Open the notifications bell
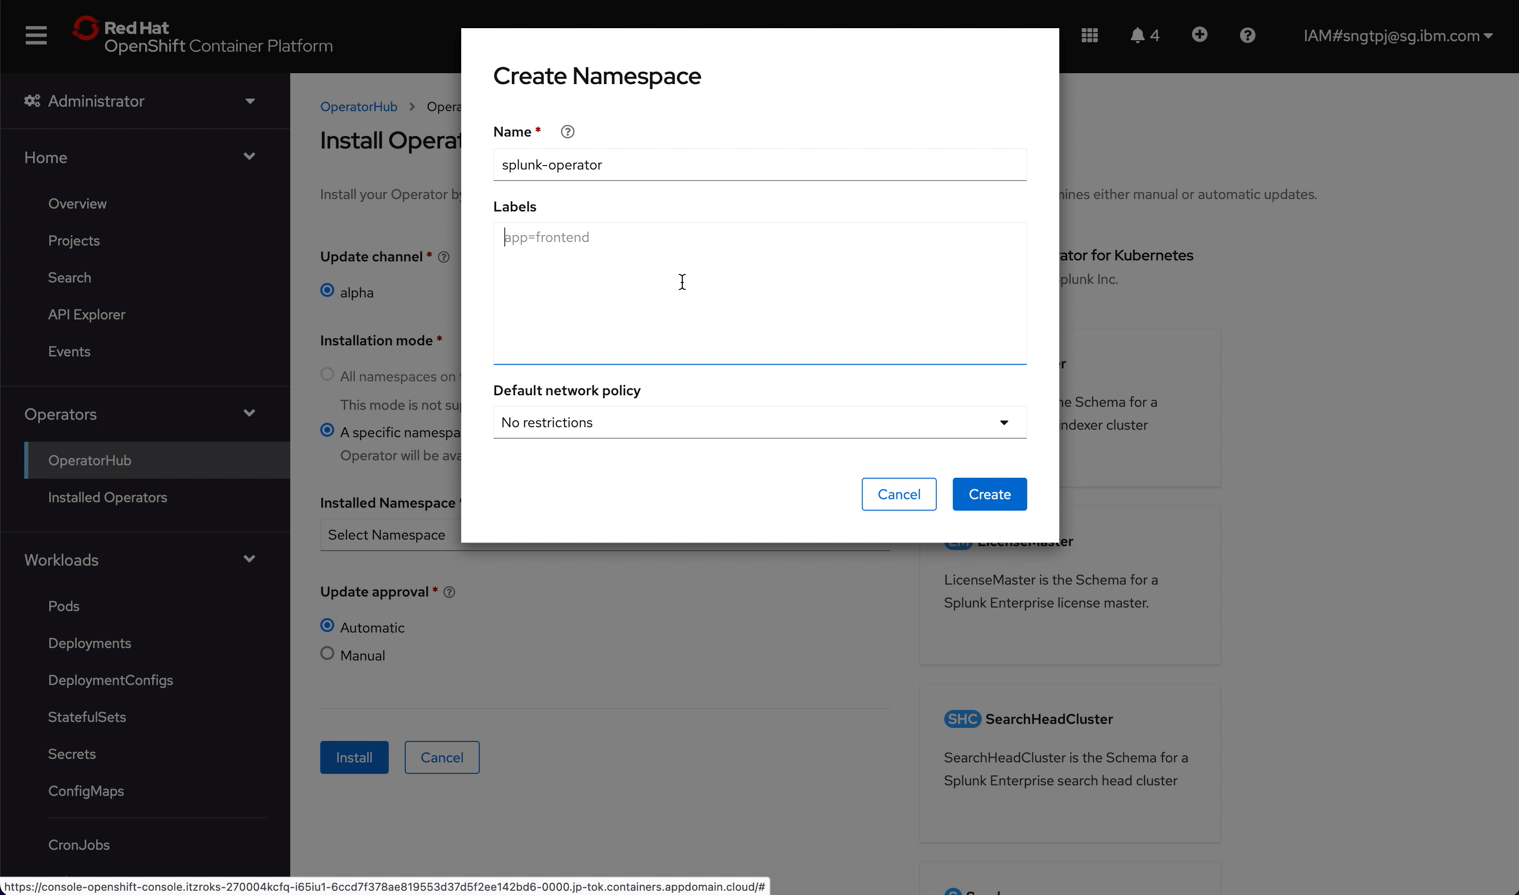This screenshot has width=1519, height=895. click(x=1143, y=35)
